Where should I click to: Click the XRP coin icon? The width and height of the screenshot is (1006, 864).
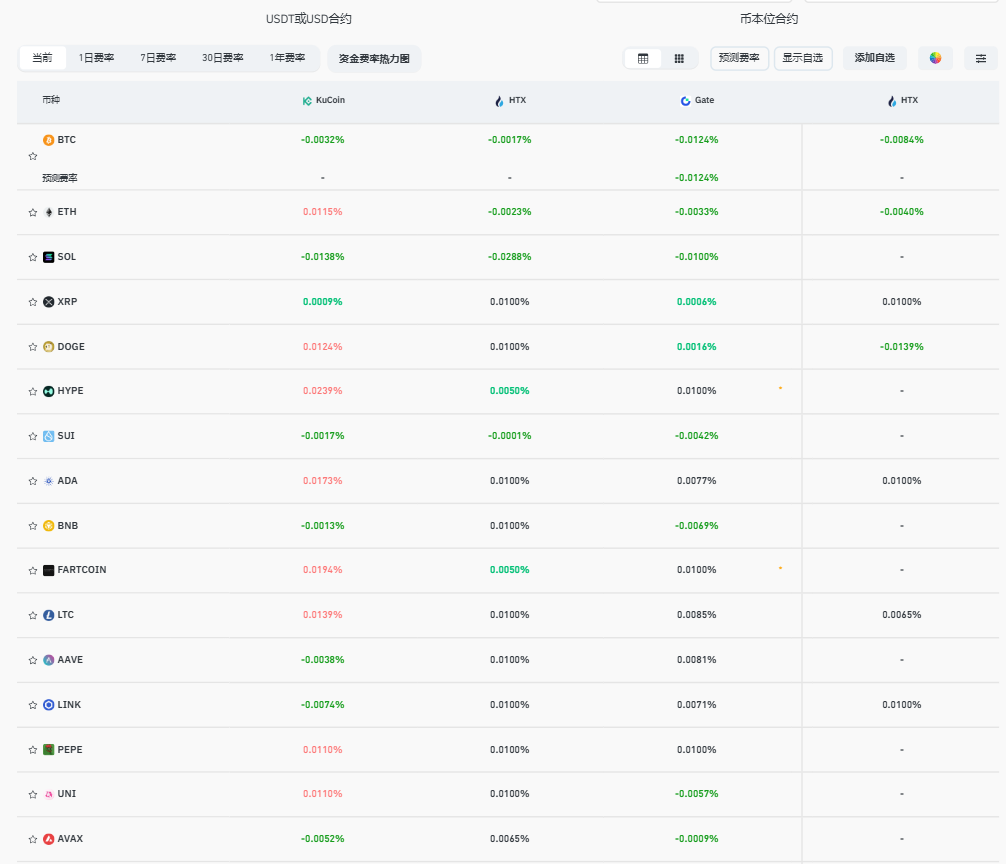[x=48, y=302]
